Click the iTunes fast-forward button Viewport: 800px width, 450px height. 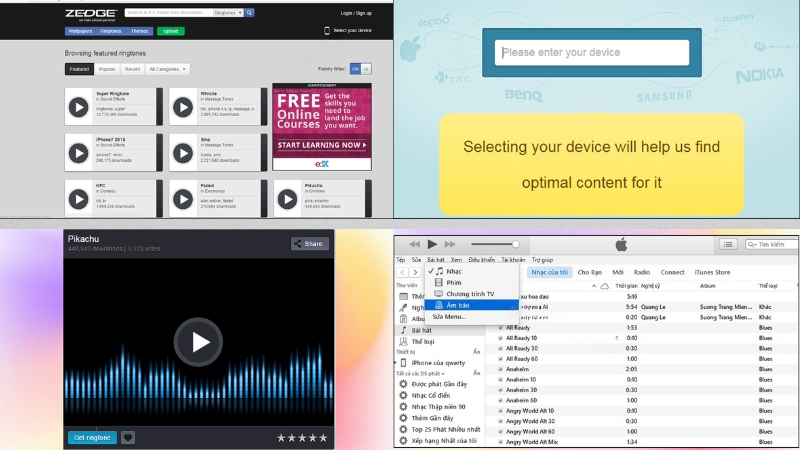click(x=450, y=244)
